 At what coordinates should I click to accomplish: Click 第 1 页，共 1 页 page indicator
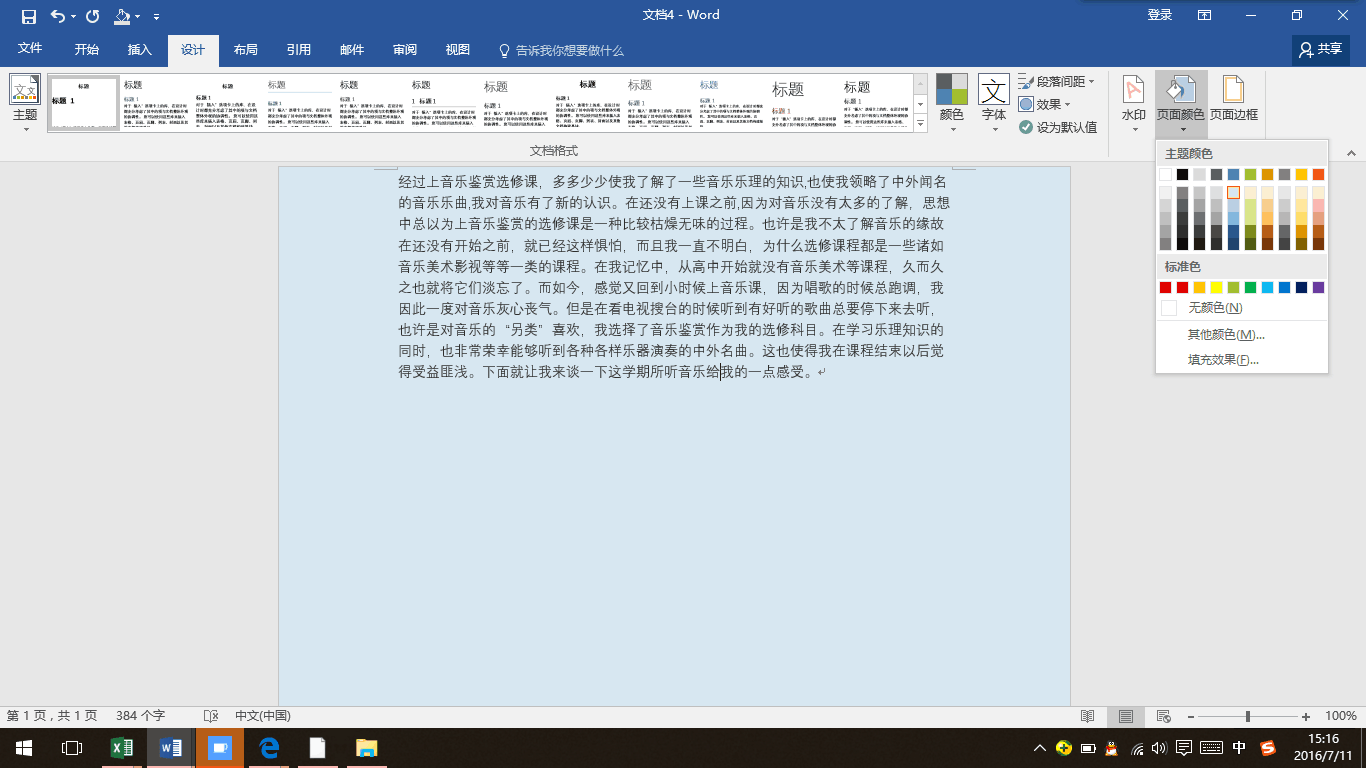click(x=52, y=716)
